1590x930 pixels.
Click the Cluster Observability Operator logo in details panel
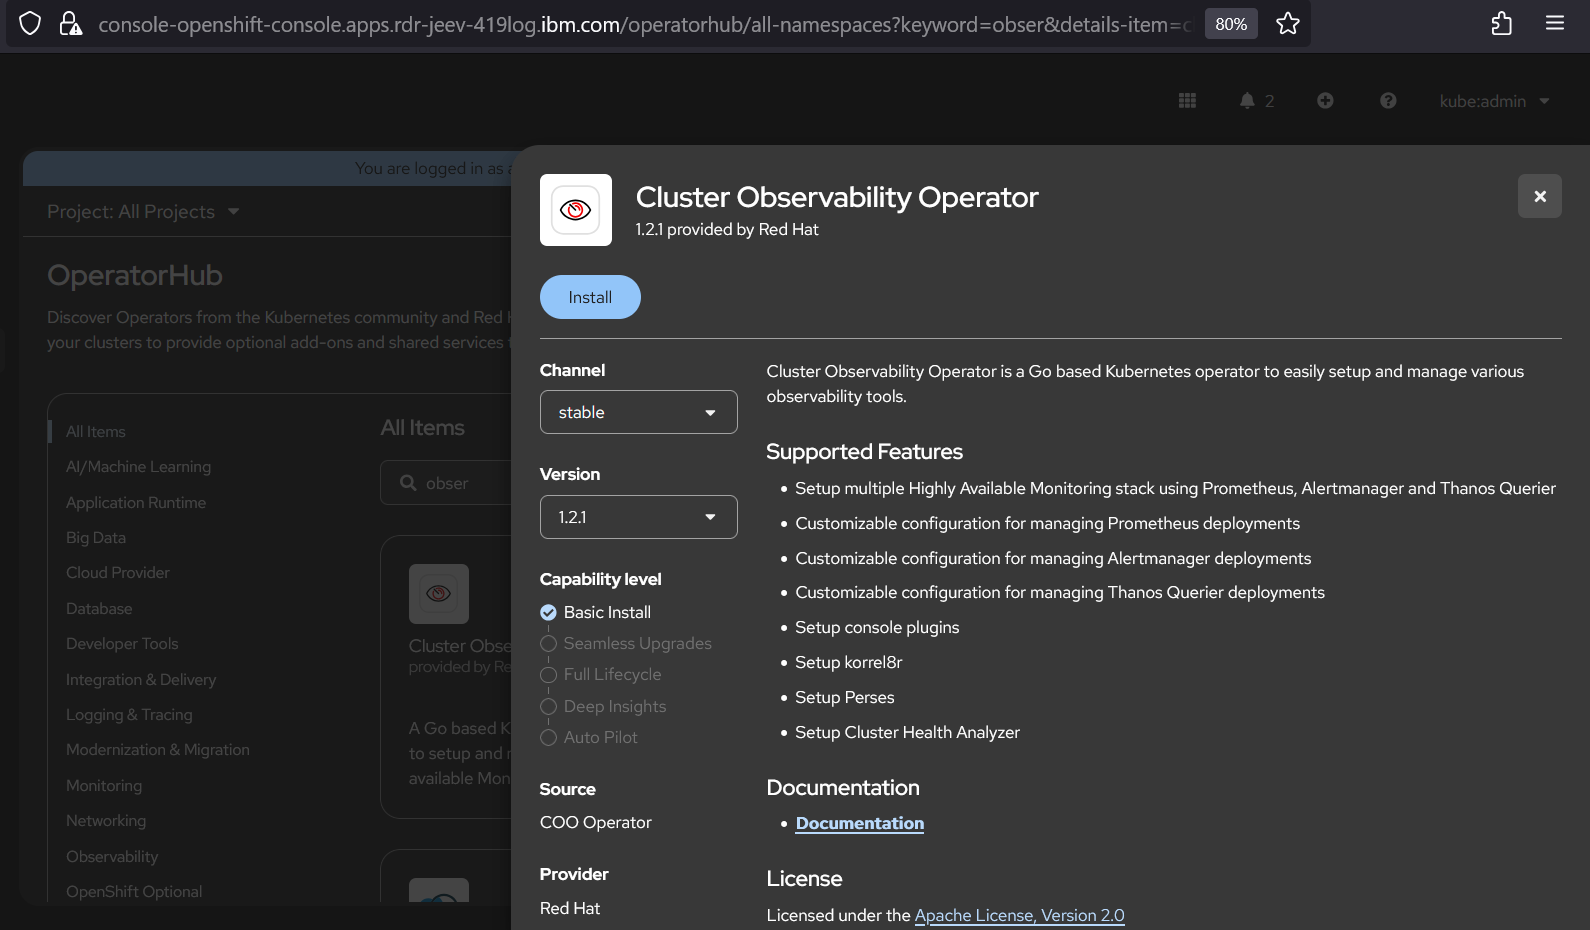576,210
